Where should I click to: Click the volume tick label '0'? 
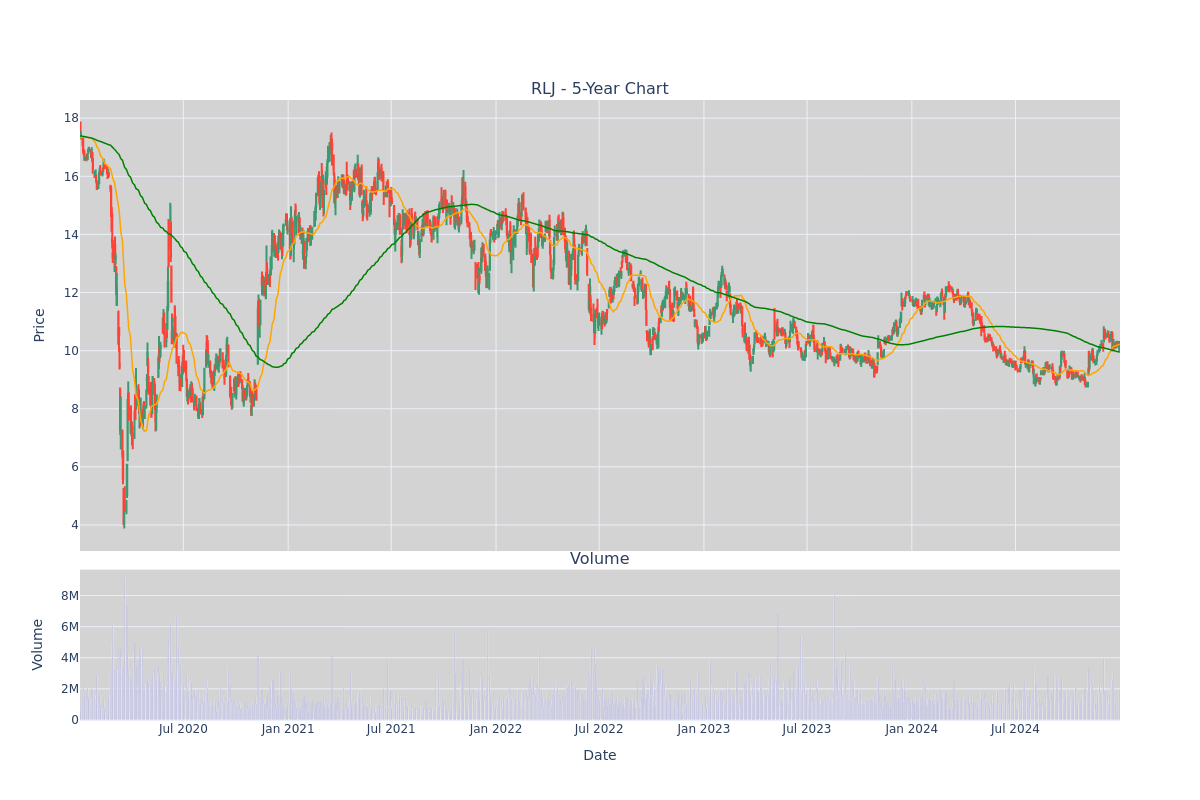[75, 720]
